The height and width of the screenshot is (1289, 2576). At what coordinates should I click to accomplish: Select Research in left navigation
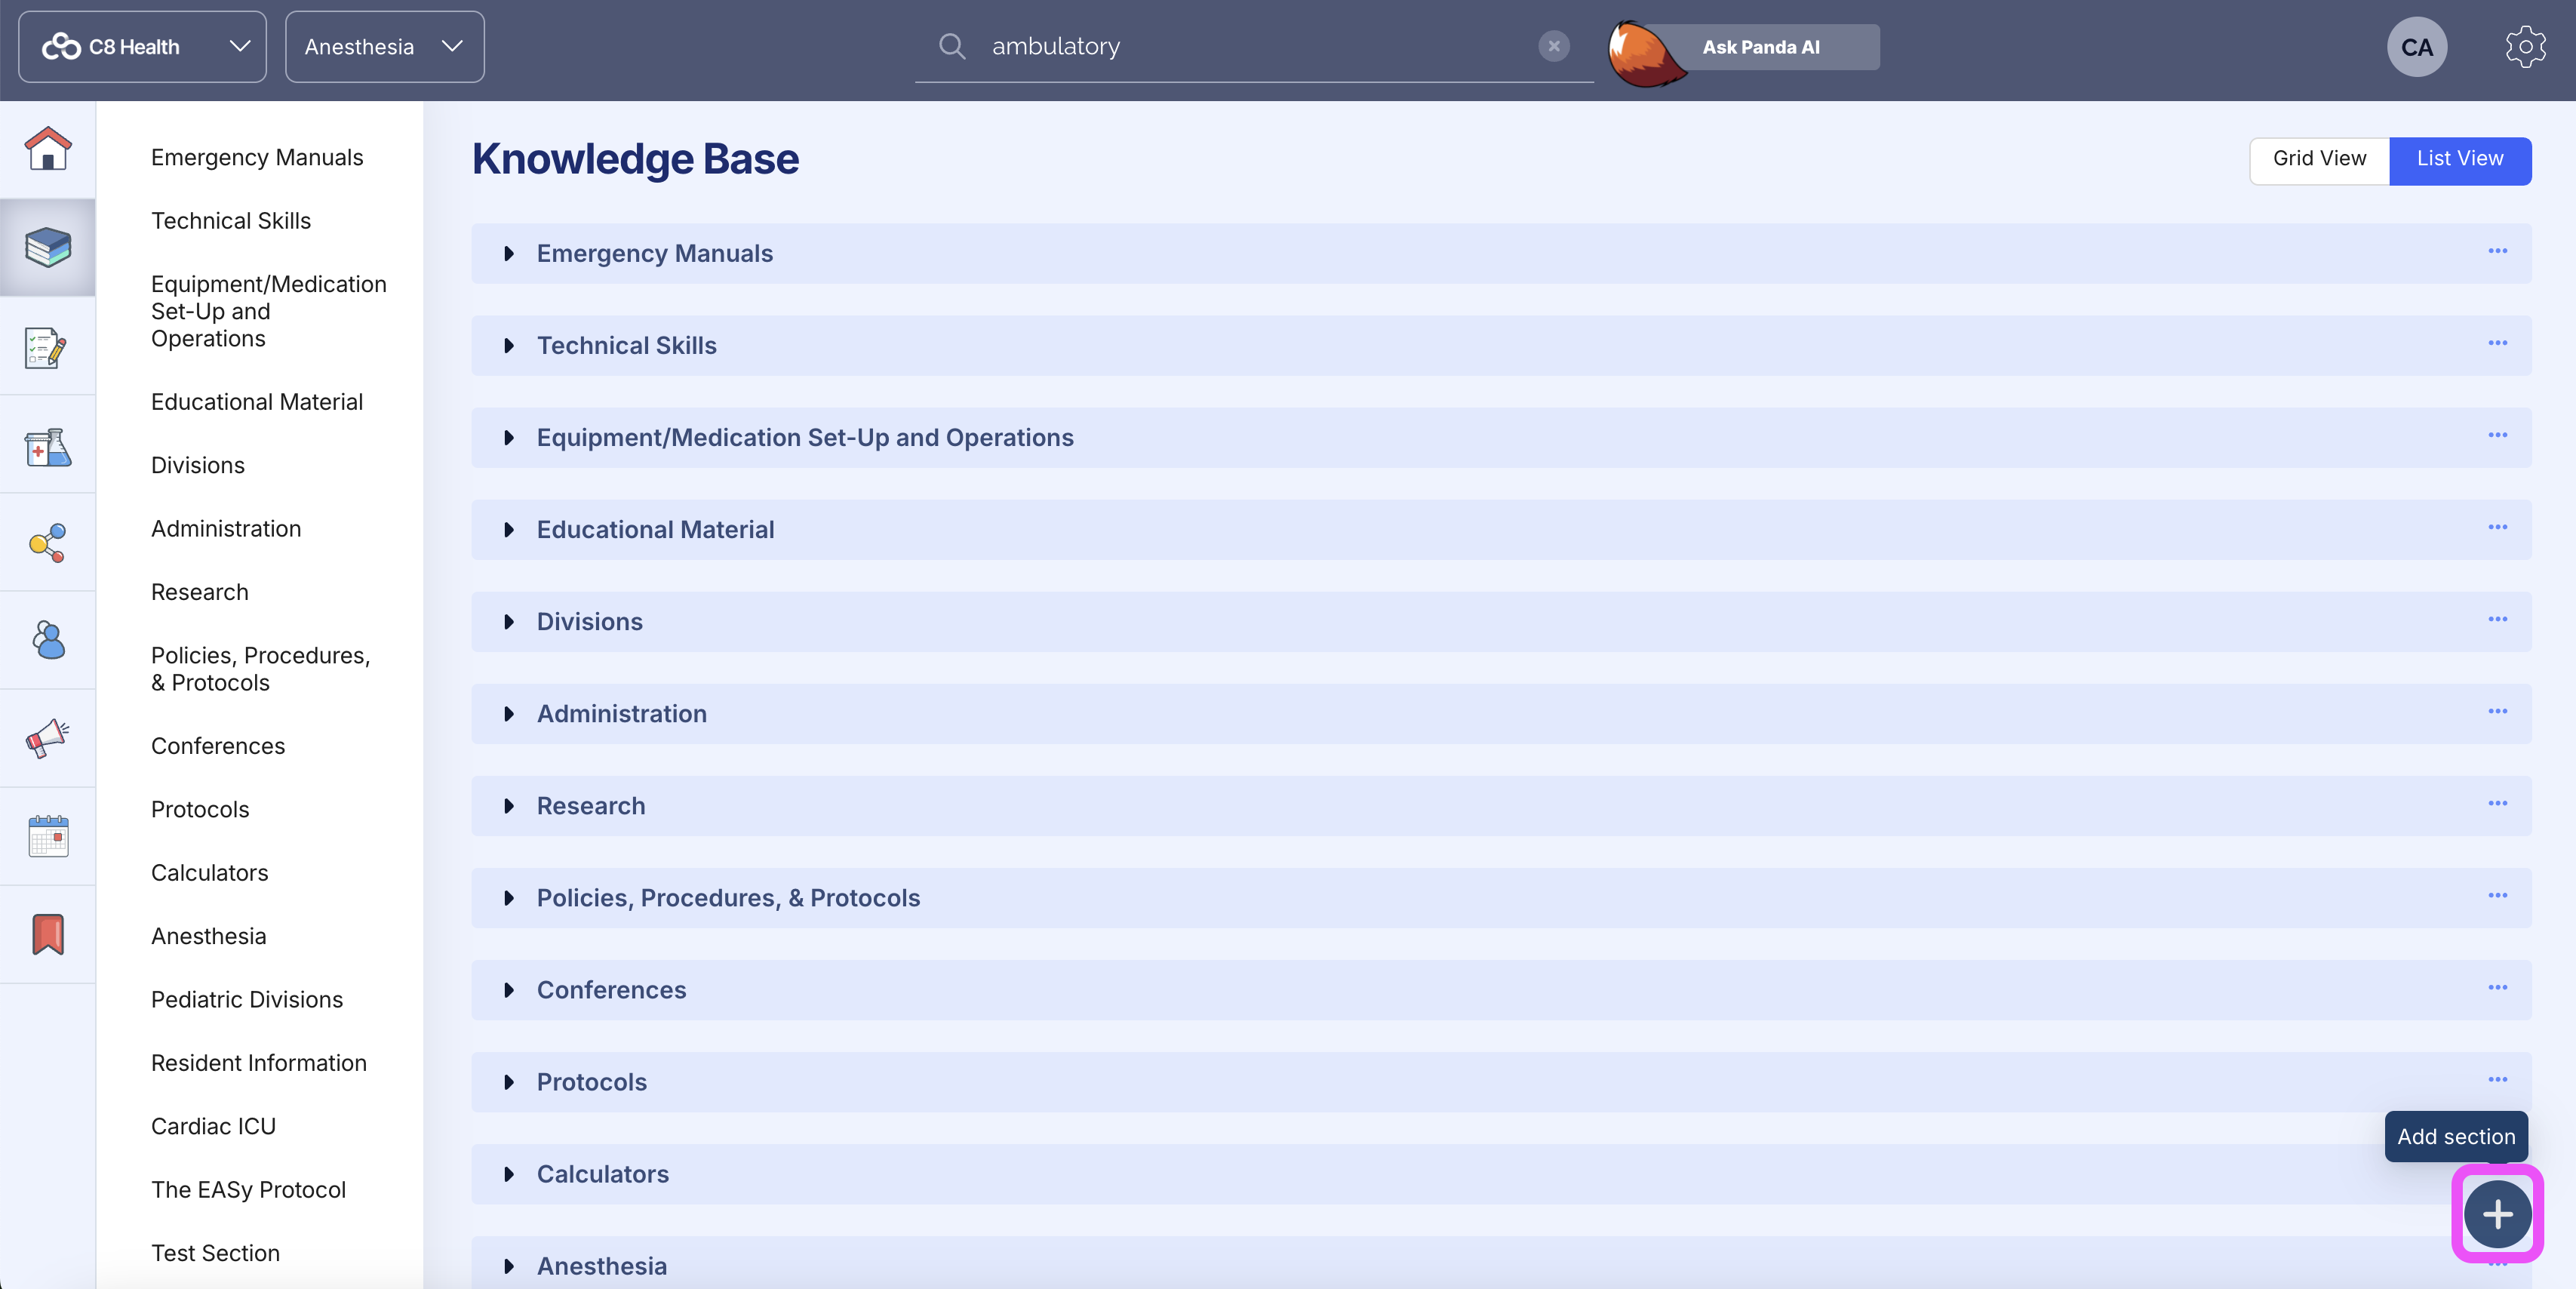pyautogui.click(x=200, y=592)
